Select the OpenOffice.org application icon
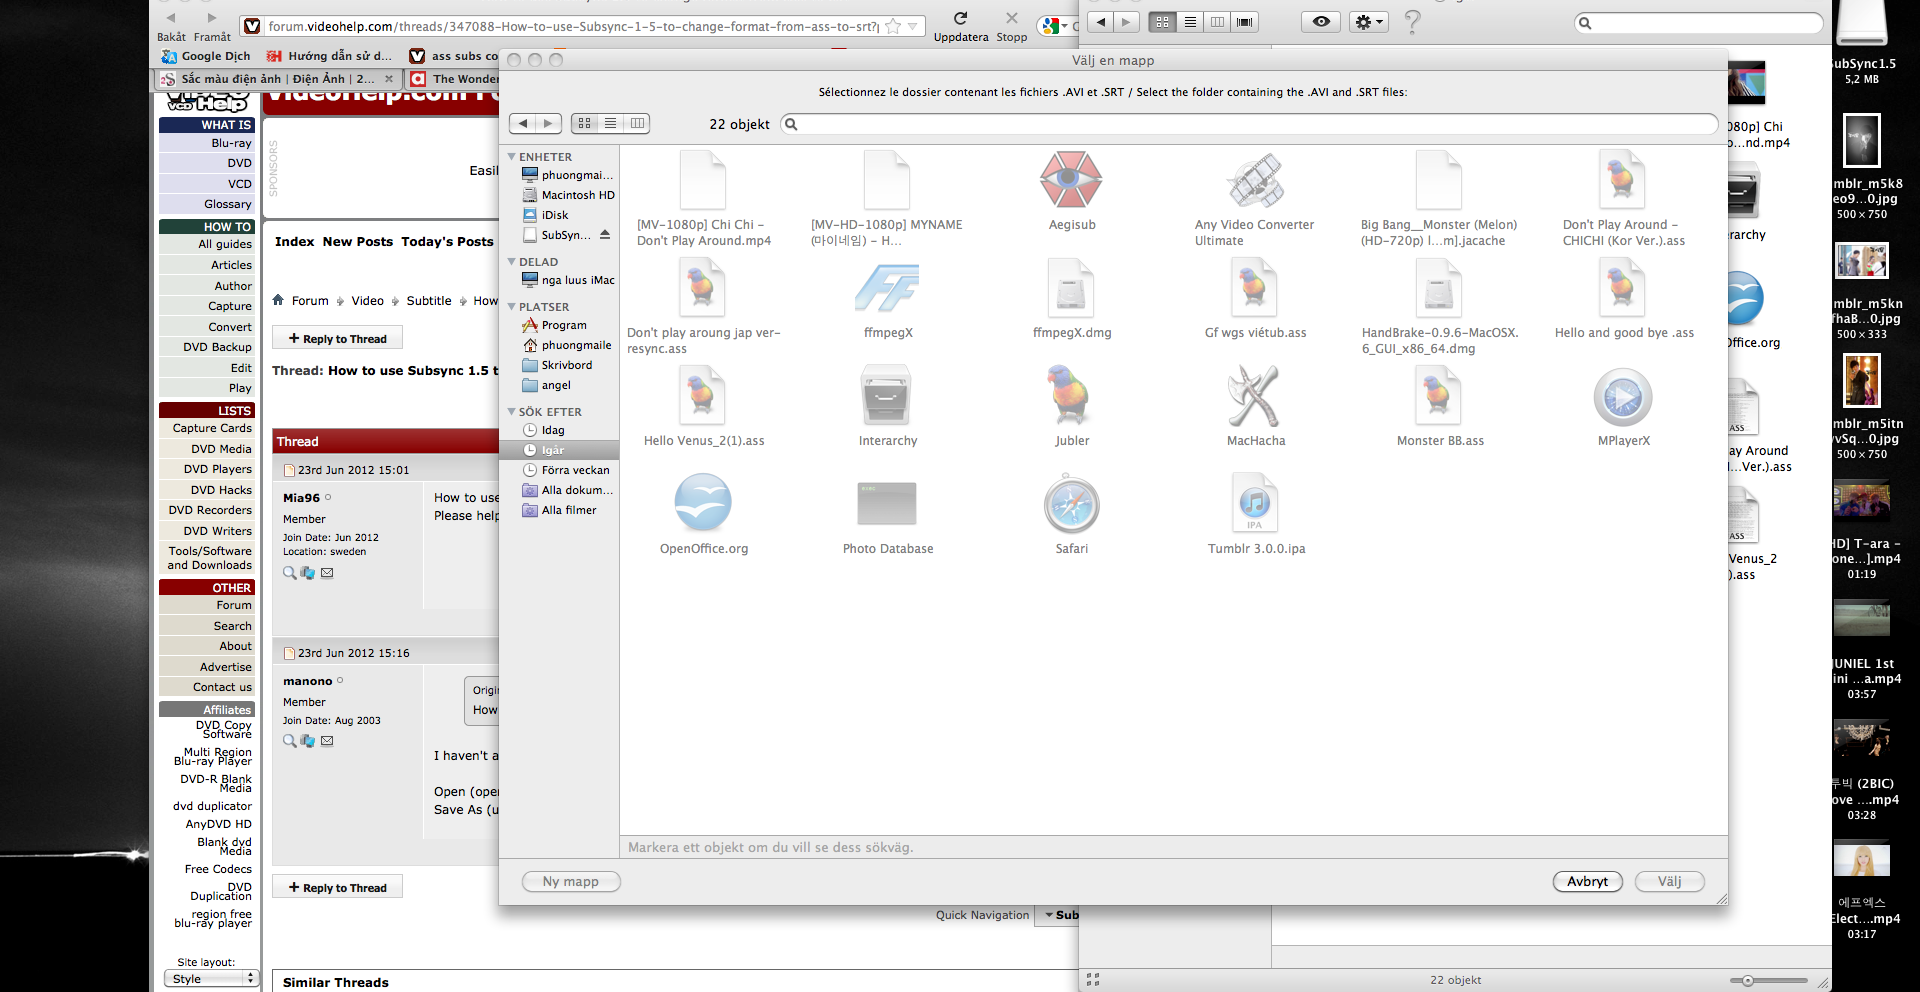Viewport: 1920px width, 992px height. click(703, 504)
